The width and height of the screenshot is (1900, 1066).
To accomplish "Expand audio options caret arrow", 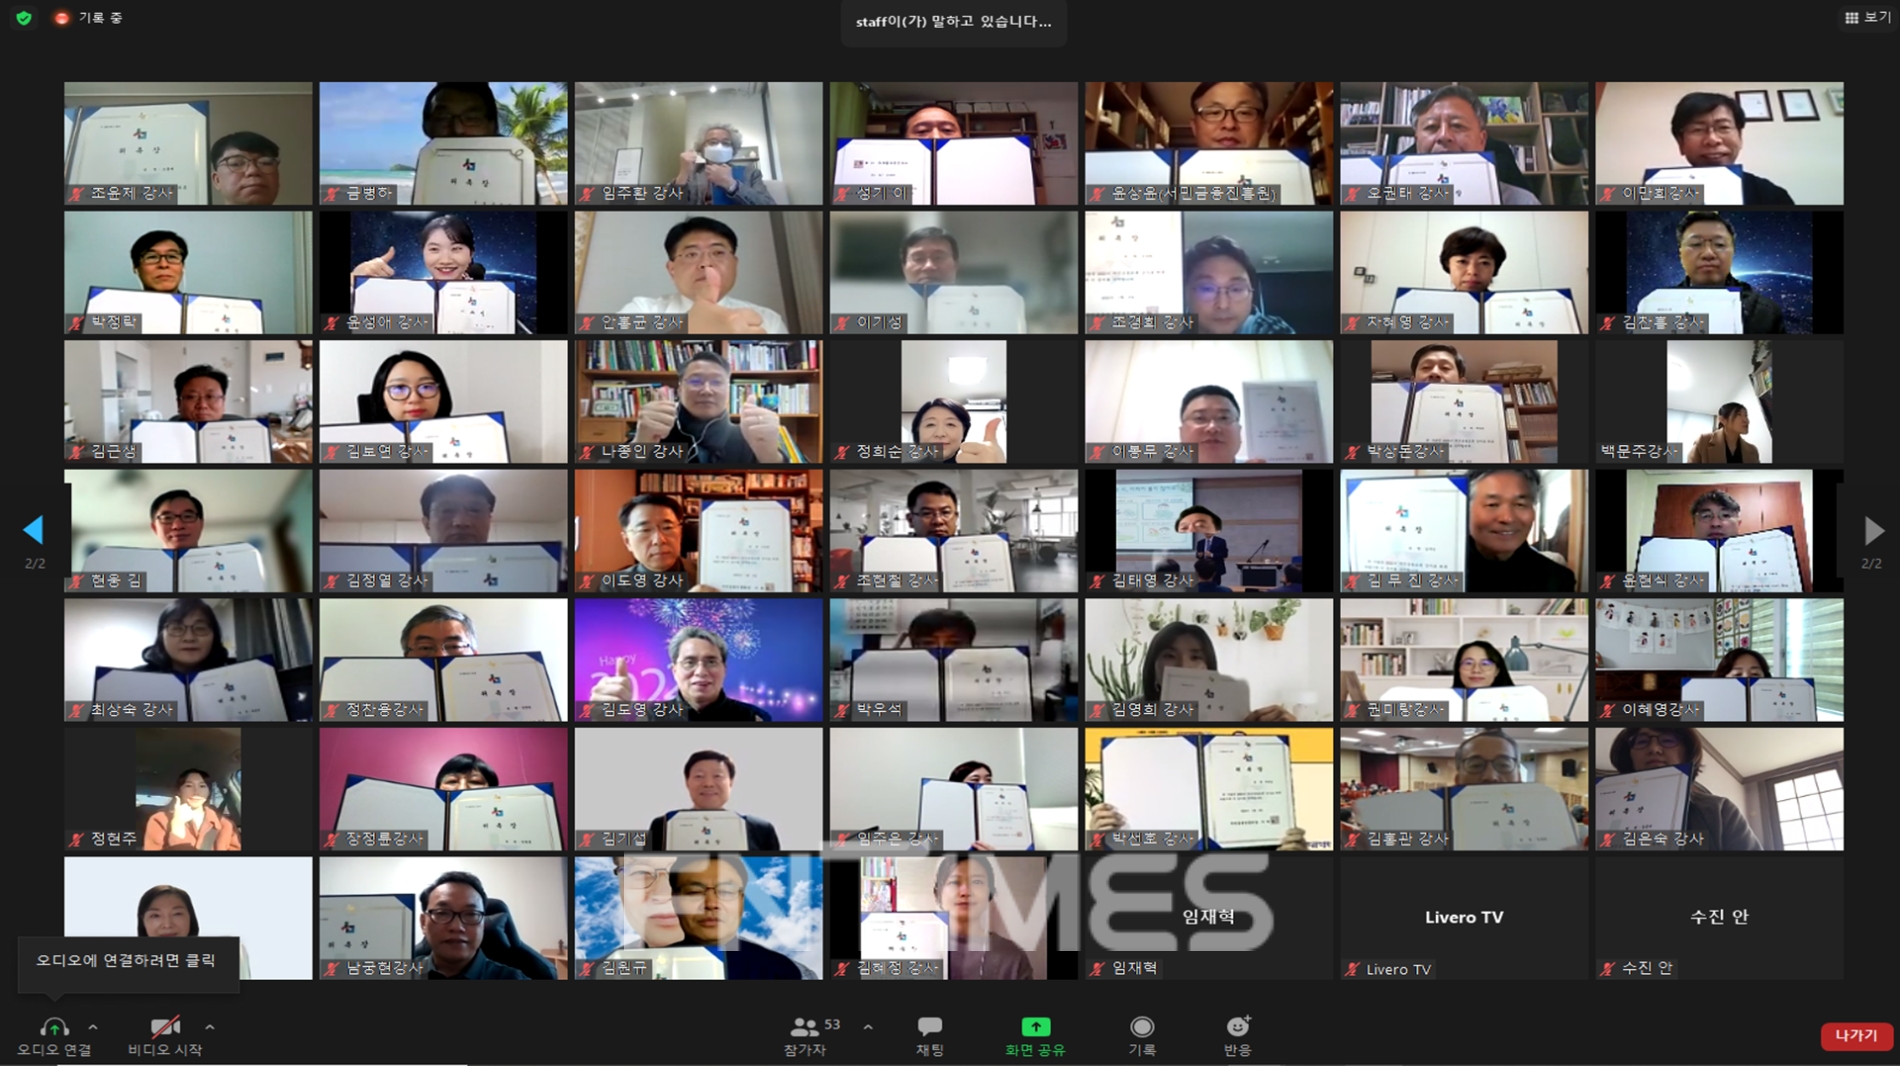I will pos(93,1027).
